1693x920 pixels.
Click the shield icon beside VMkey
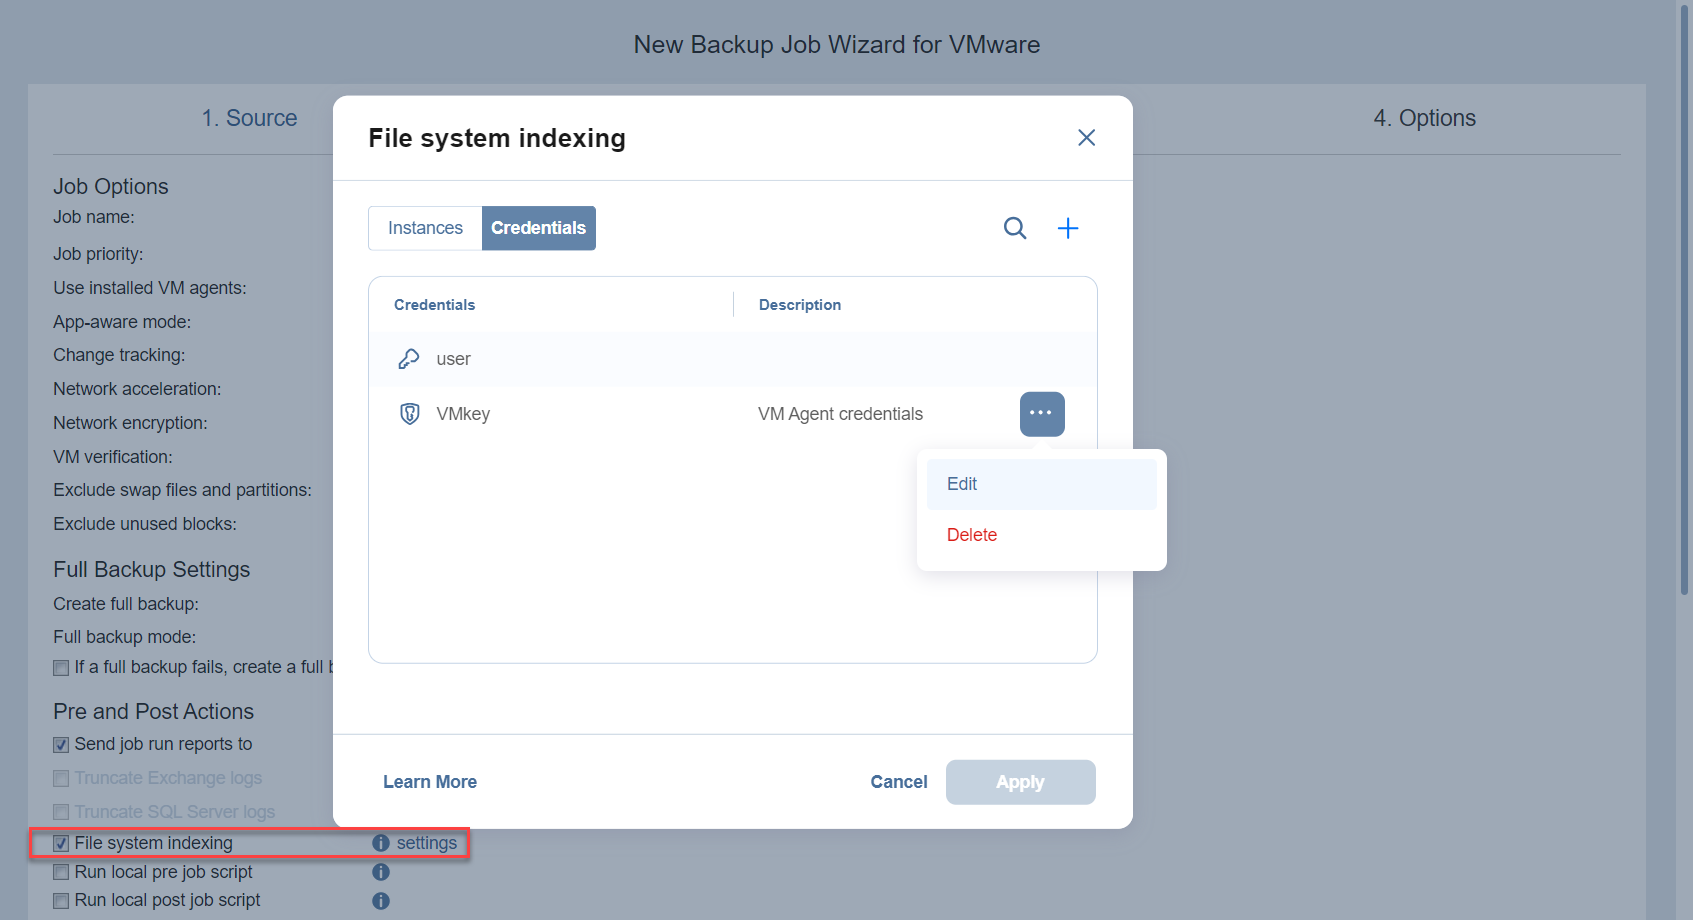(410, 414)
